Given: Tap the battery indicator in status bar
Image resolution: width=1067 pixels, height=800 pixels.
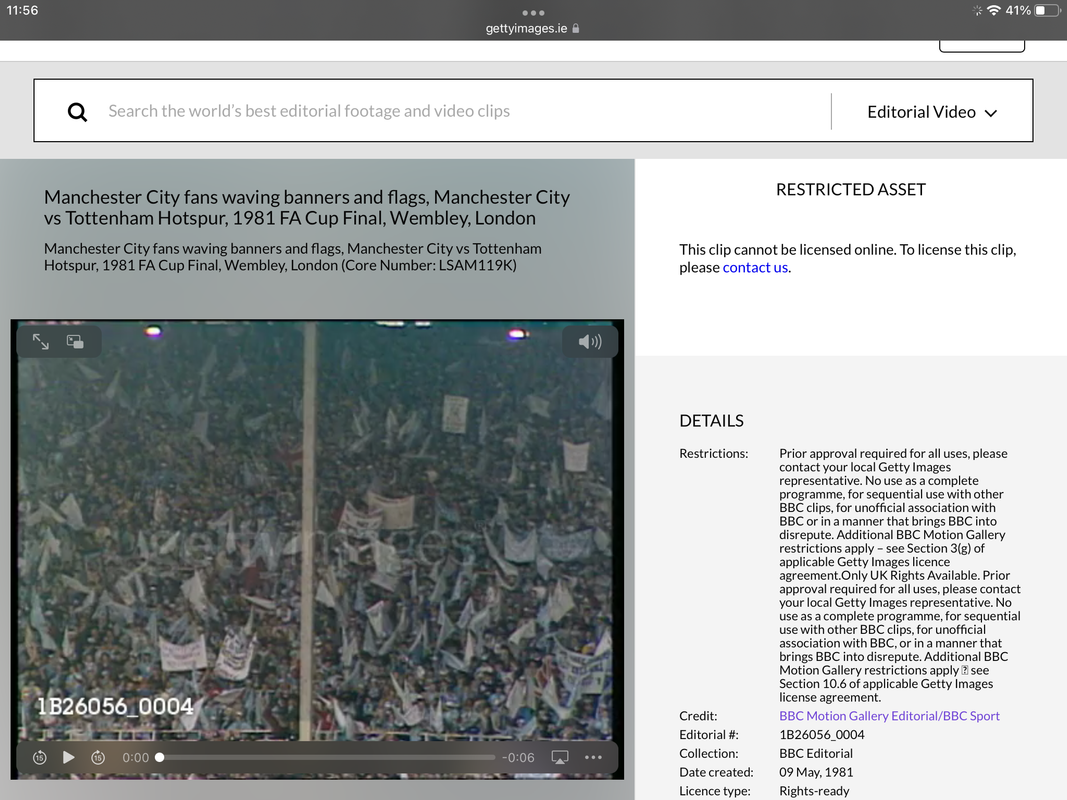Looking at the screenshot, I should click(1048, 10).
